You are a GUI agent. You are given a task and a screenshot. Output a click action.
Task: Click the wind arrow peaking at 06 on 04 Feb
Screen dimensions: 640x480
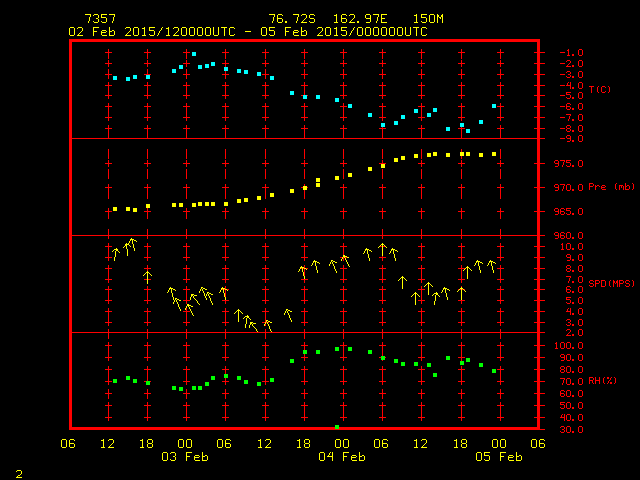click(x=382, y=250)
